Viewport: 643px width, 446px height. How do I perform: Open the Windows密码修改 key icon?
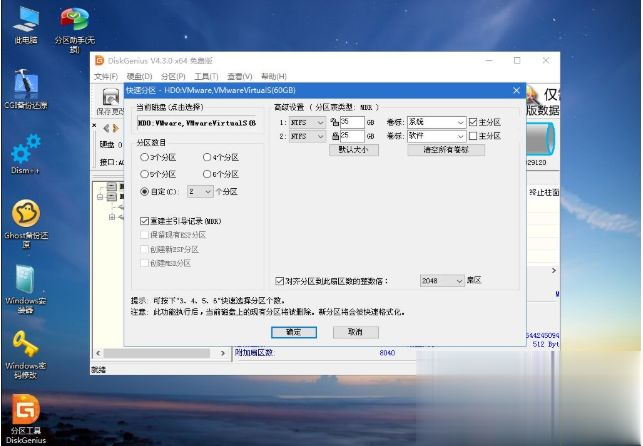click(x=25, y=355)
